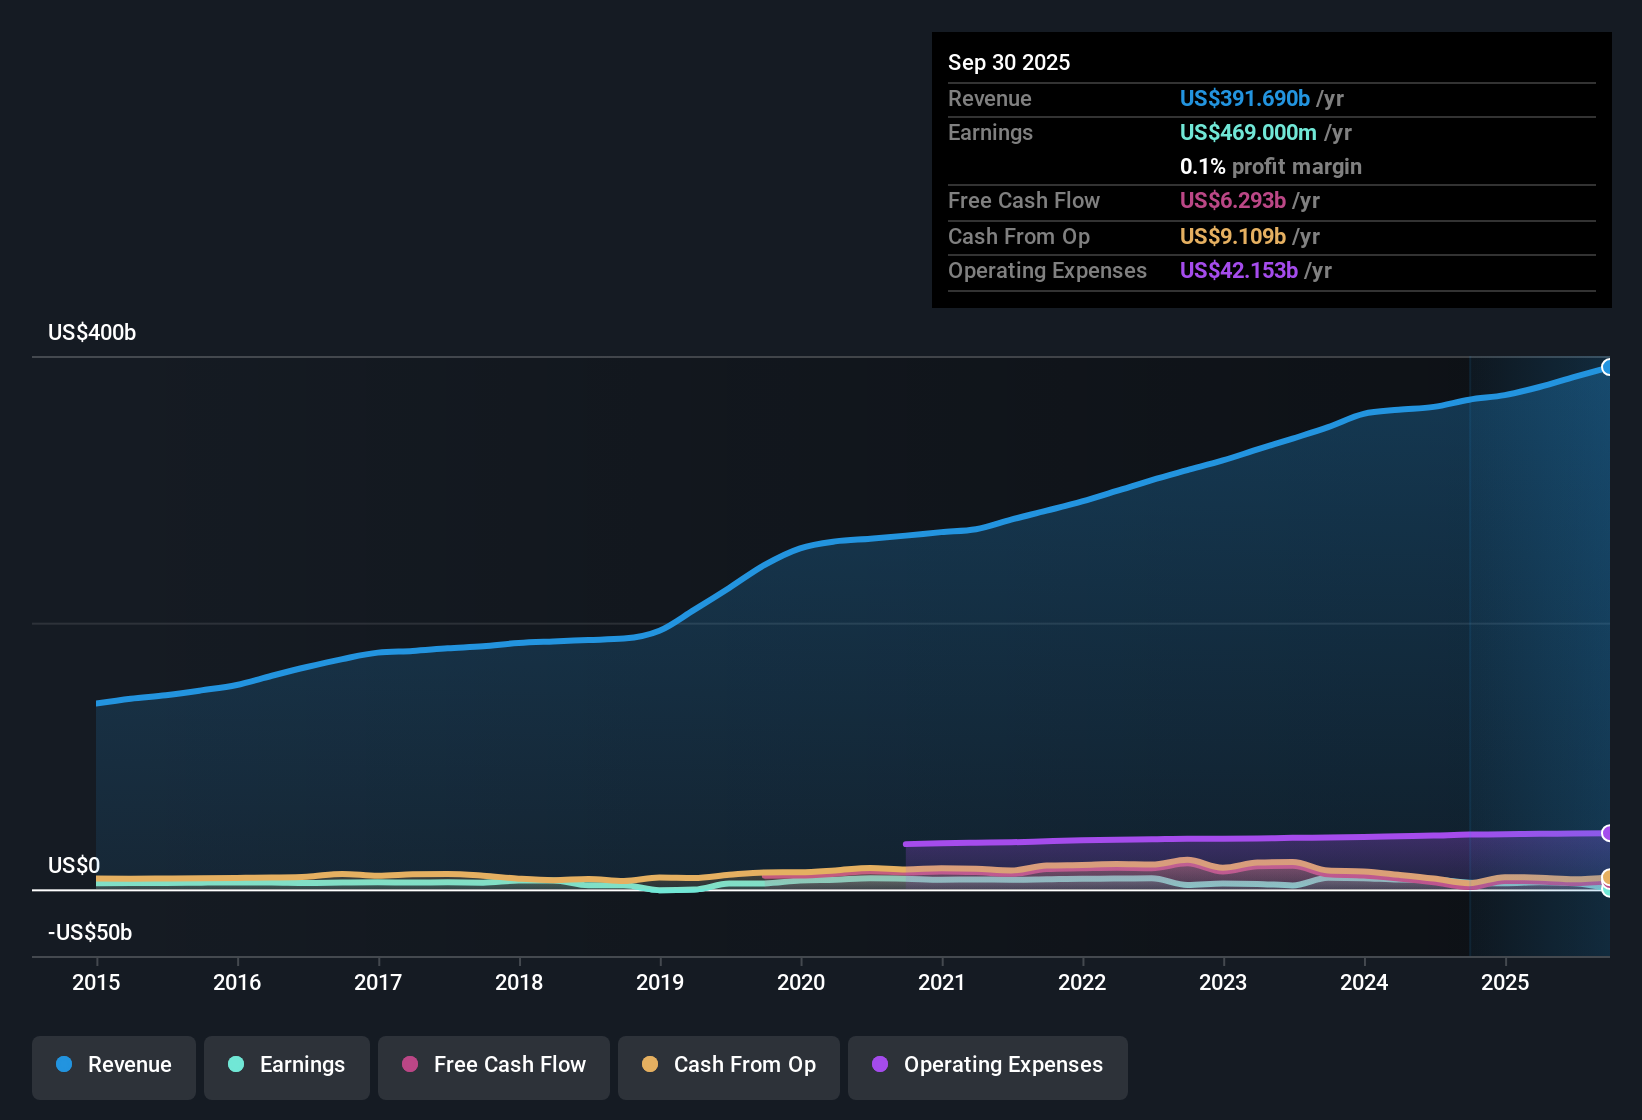The image size is (1642, 1120).
Task: Click the 2020 label on the time axis
Action: coord(801,983)
